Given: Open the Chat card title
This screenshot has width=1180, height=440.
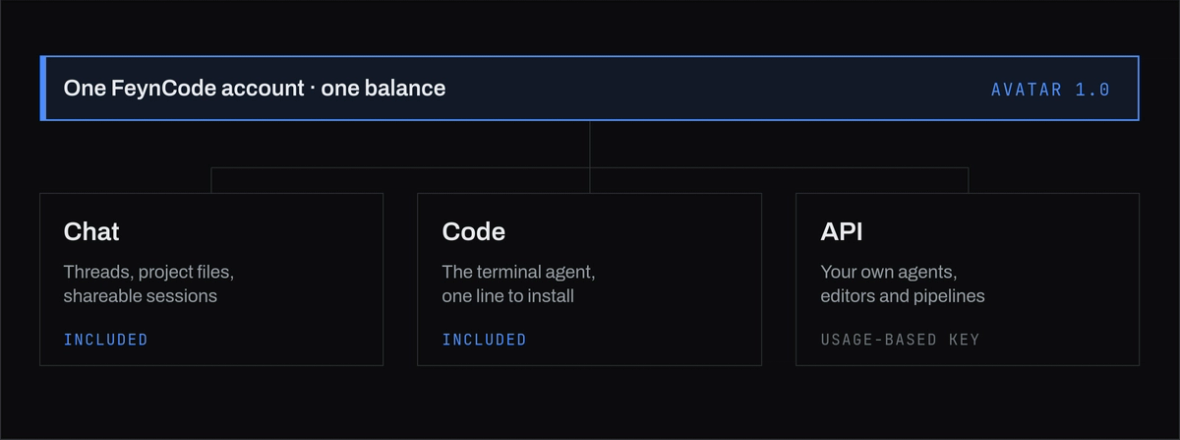Looking at the screenshot, I should [91, 232].
